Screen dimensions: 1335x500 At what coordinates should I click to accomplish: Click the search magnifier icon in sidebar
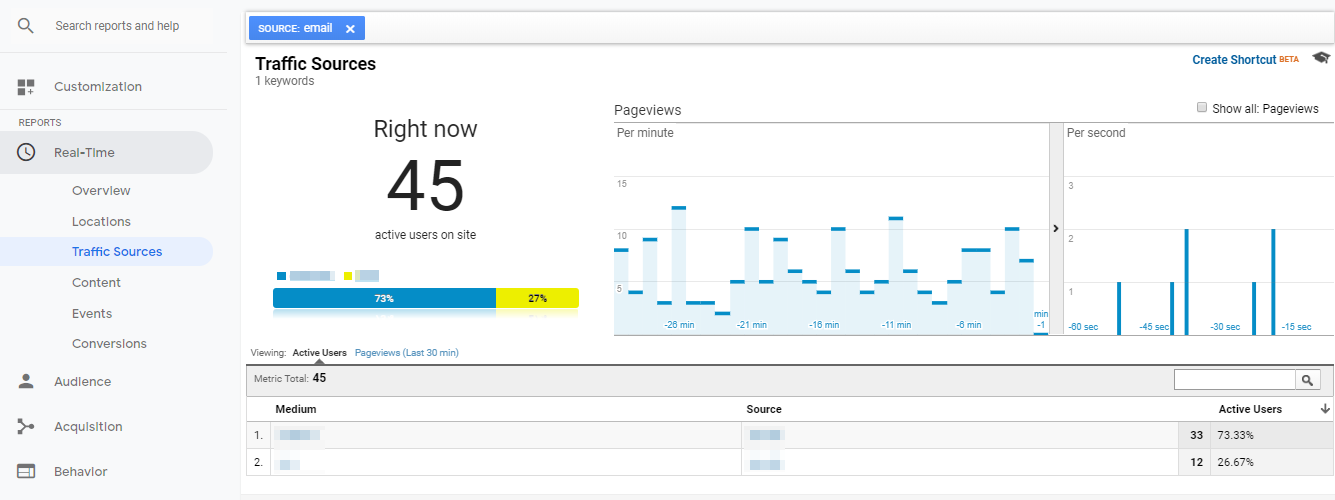26,25
